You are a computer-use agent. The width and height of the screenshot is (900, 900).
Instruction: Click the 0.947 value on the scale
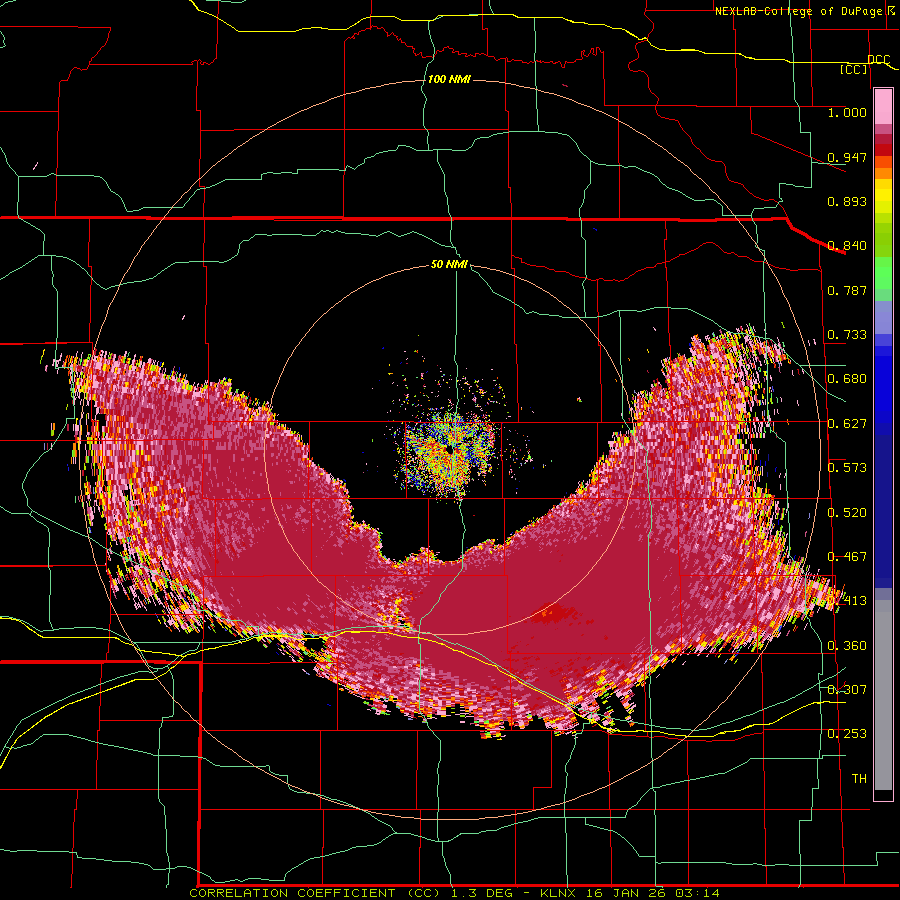coord(847,157)
